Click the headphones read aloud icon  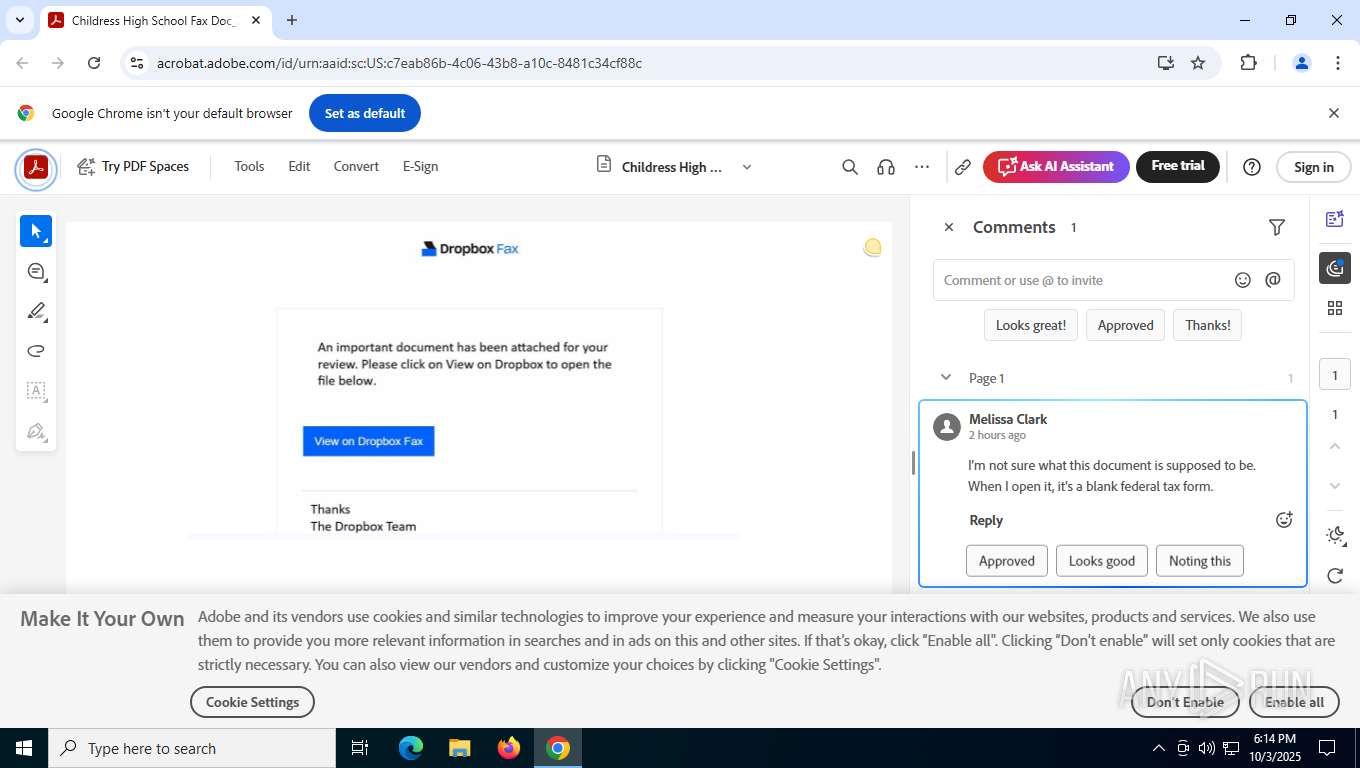[885, 167]
